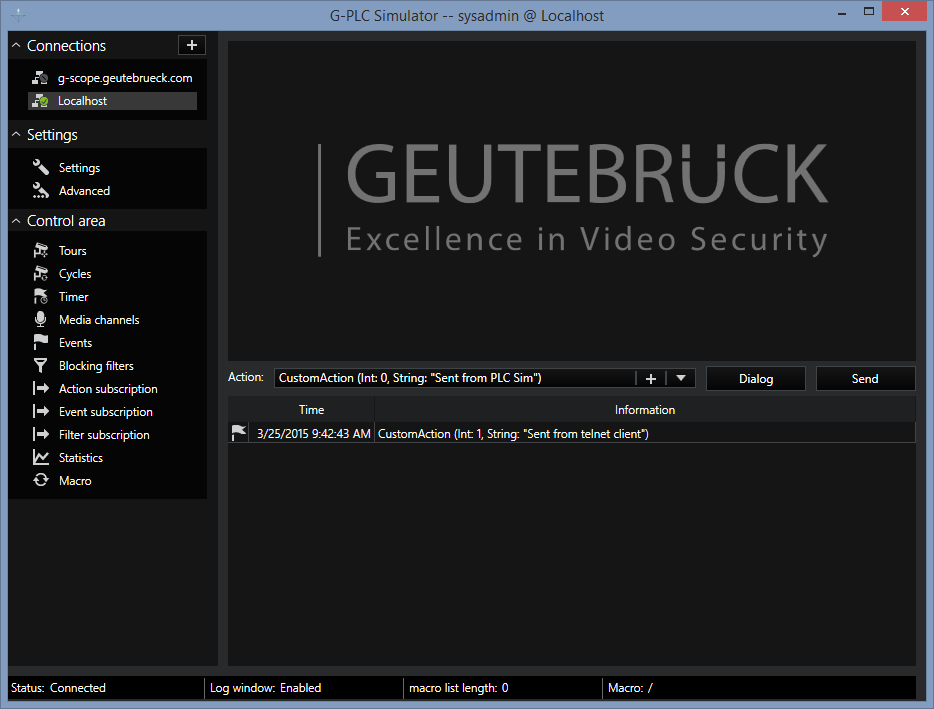Viewport: 934px width, 709px height.
Task: Open the Advanced item
Action: pos(84,191)
